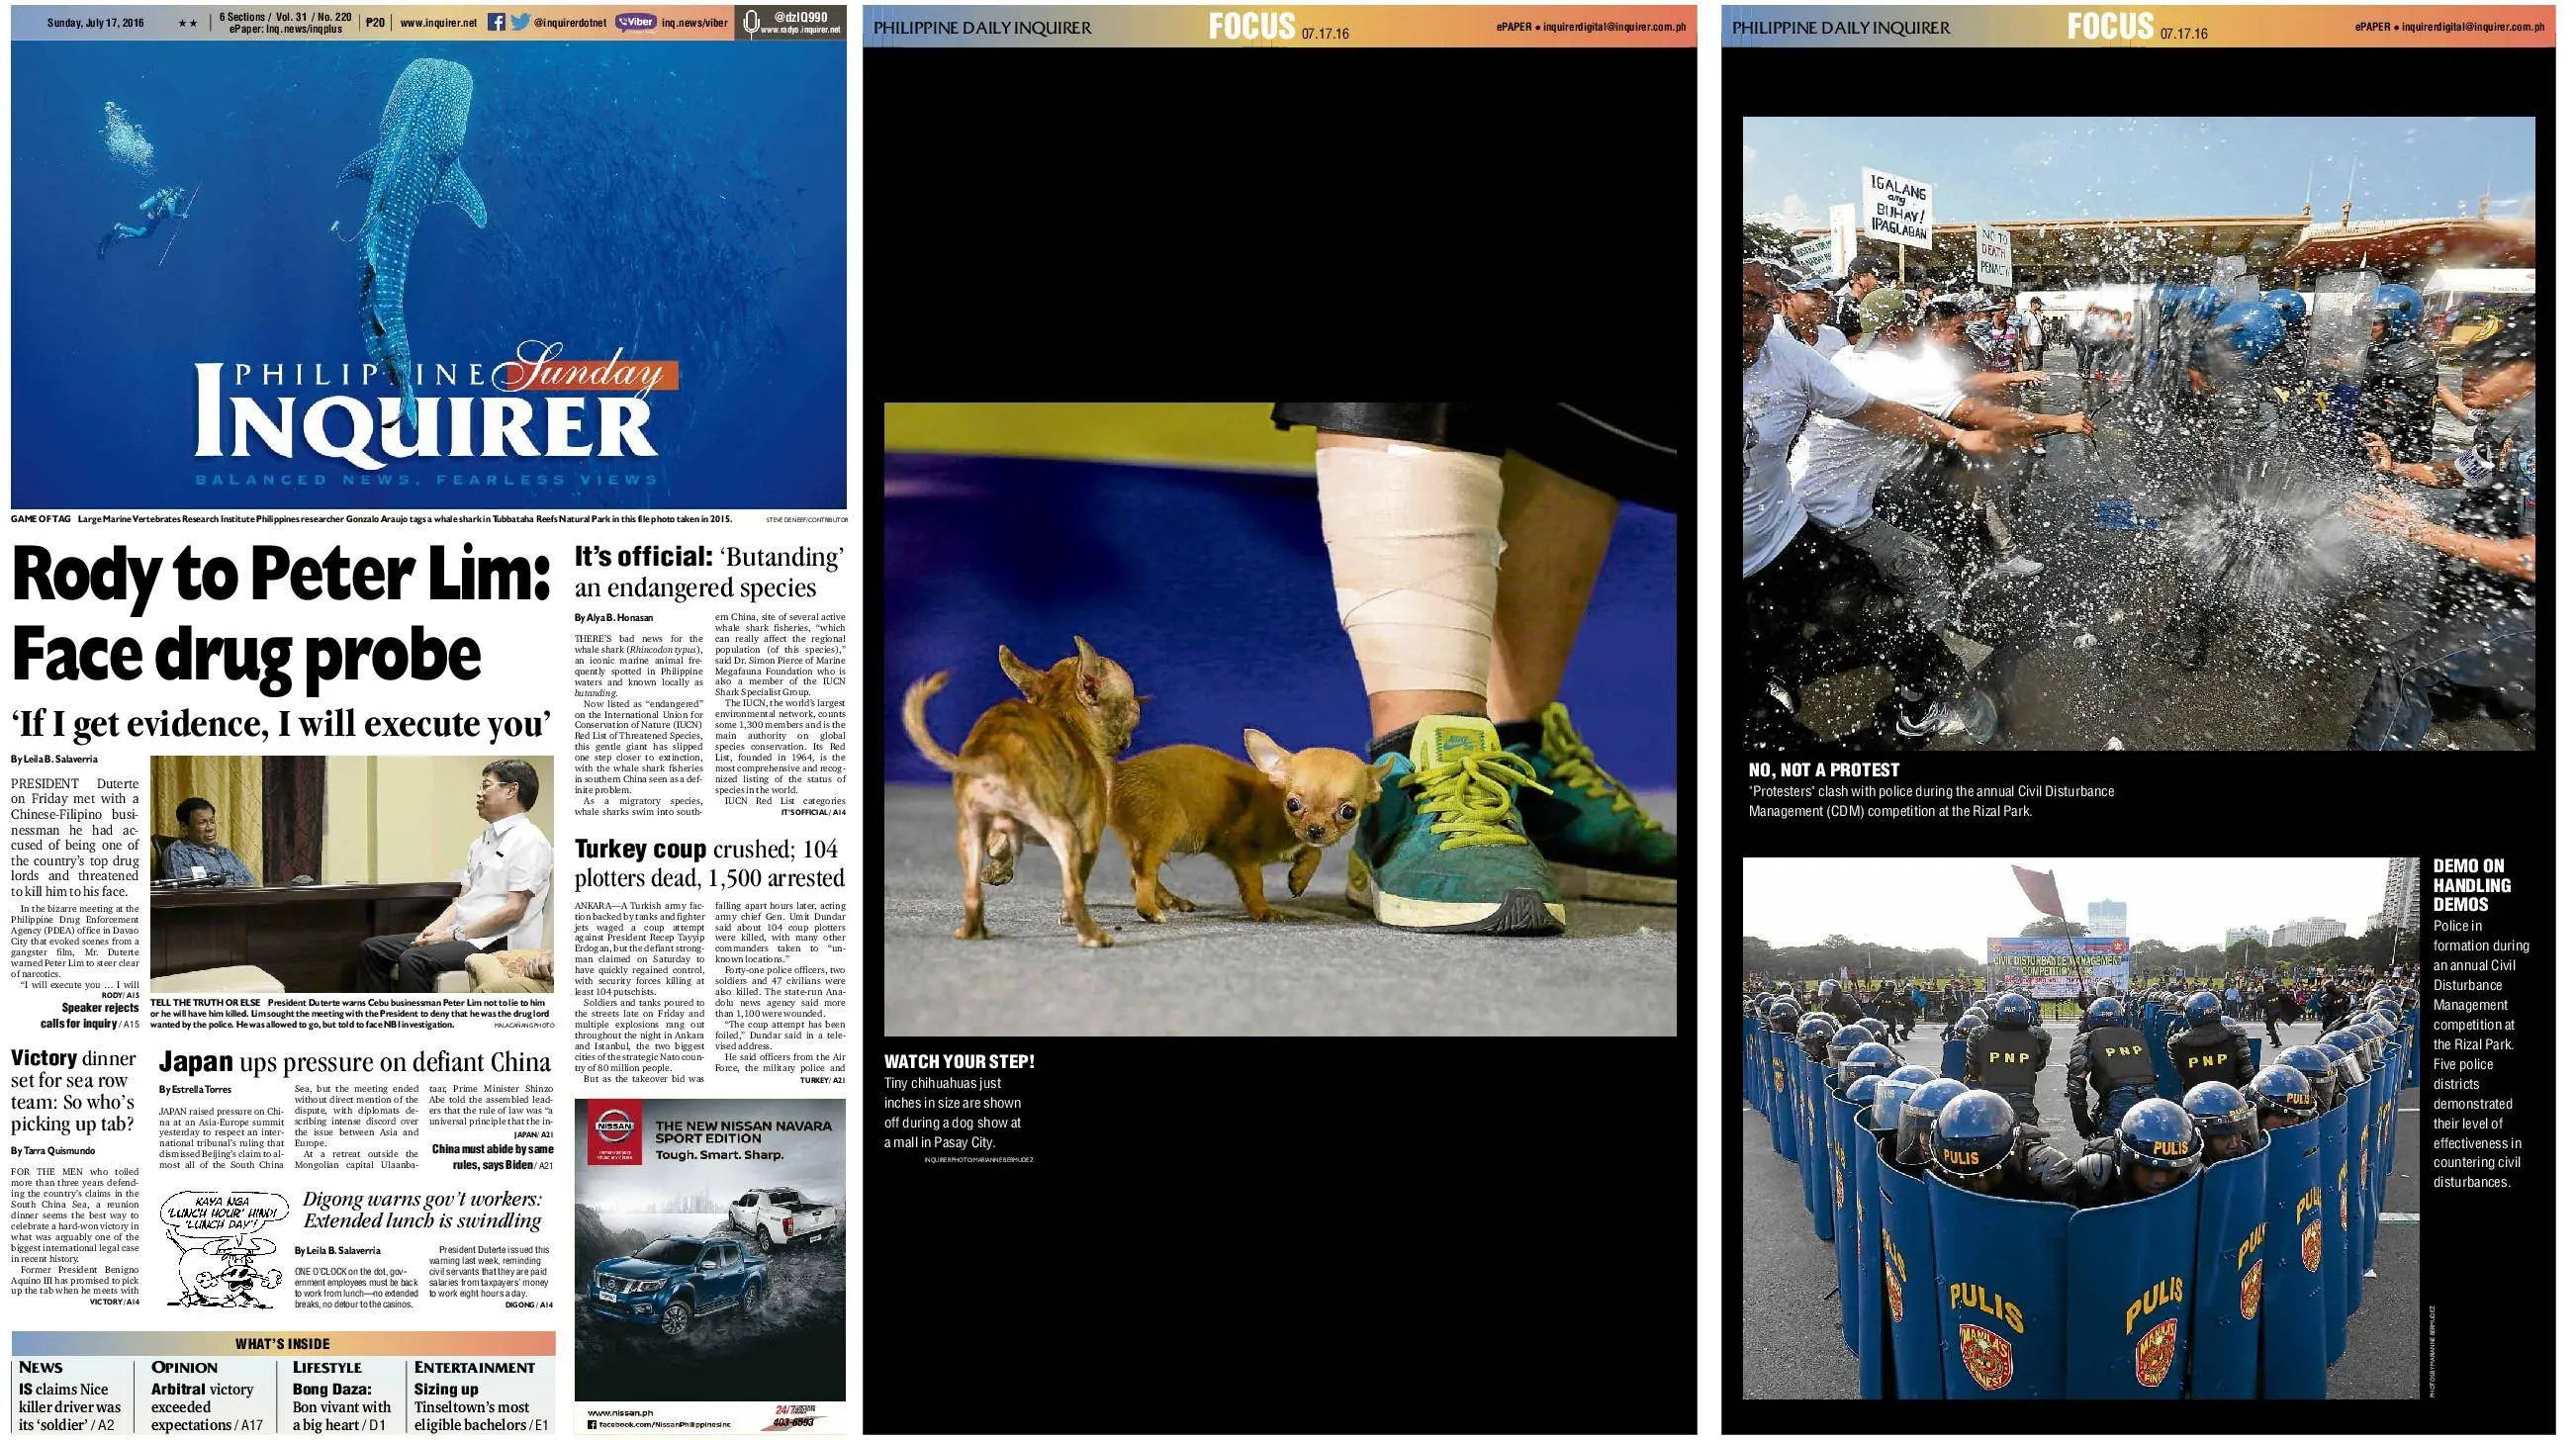Click the 'WHAT'S INSIDE' banner
Screen dimensions: 2576x1440
tap(283, 1343)
